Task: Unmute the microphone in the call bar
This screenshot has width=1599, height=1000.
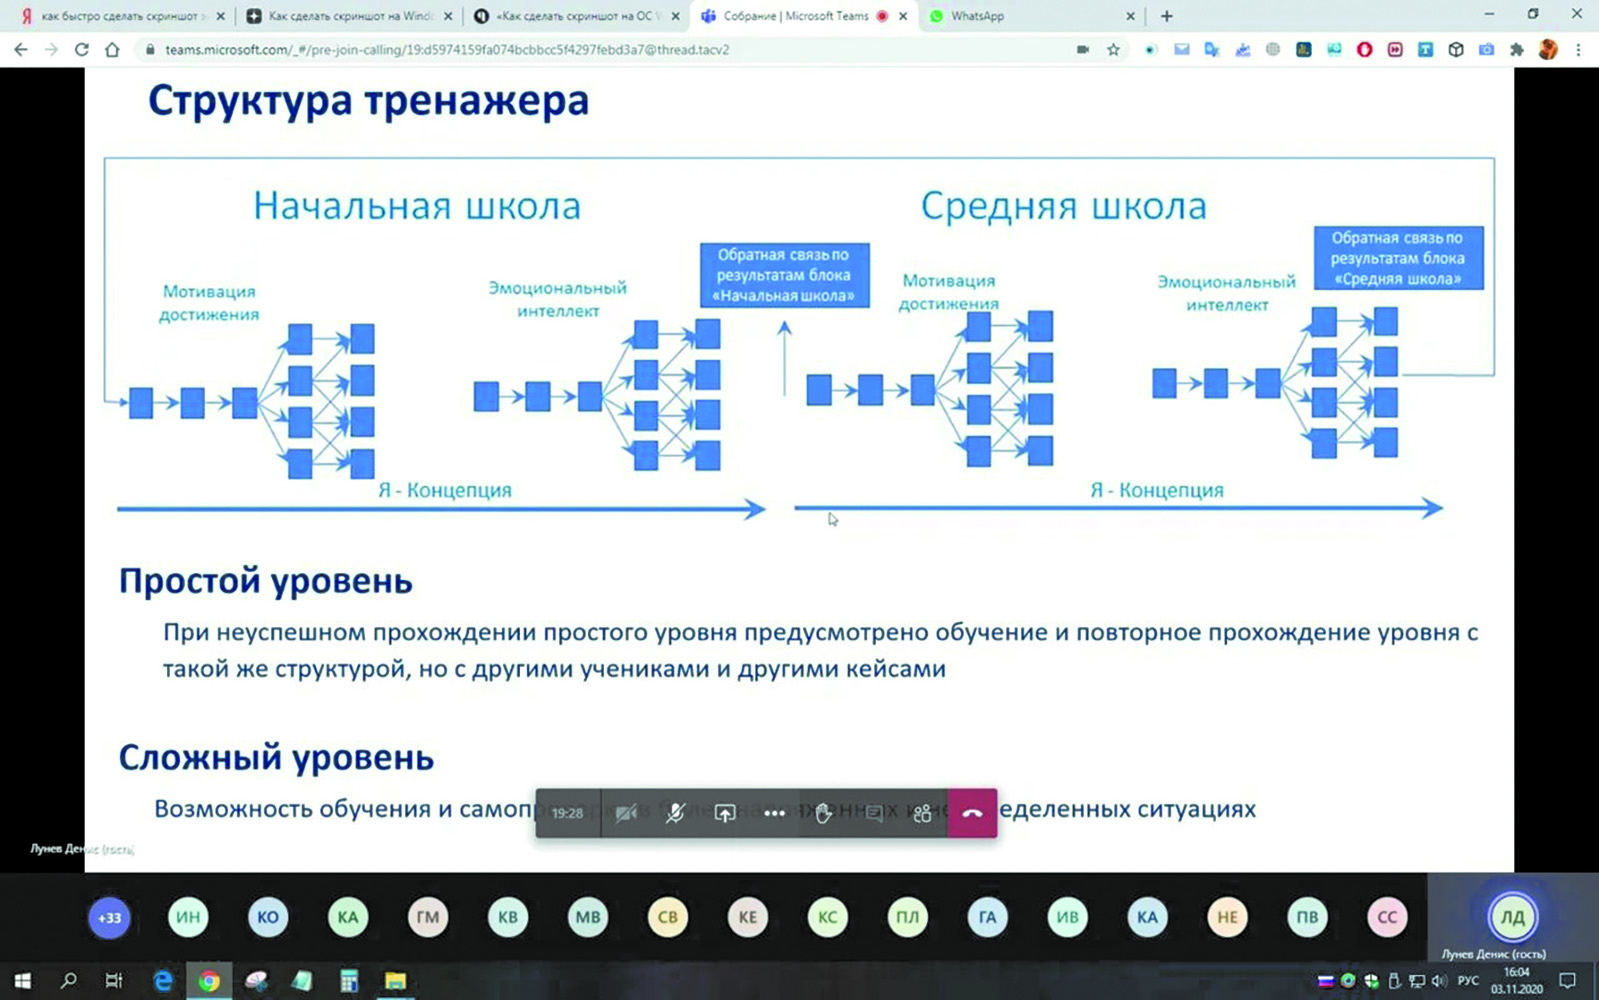Action: pos(675,813)
